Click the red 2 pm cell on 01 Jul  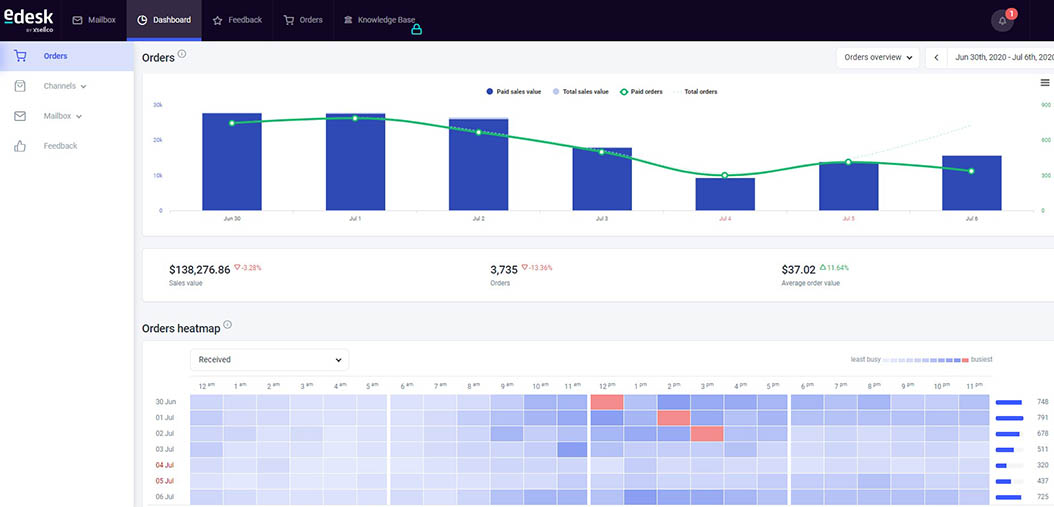[x=674, y=418]
